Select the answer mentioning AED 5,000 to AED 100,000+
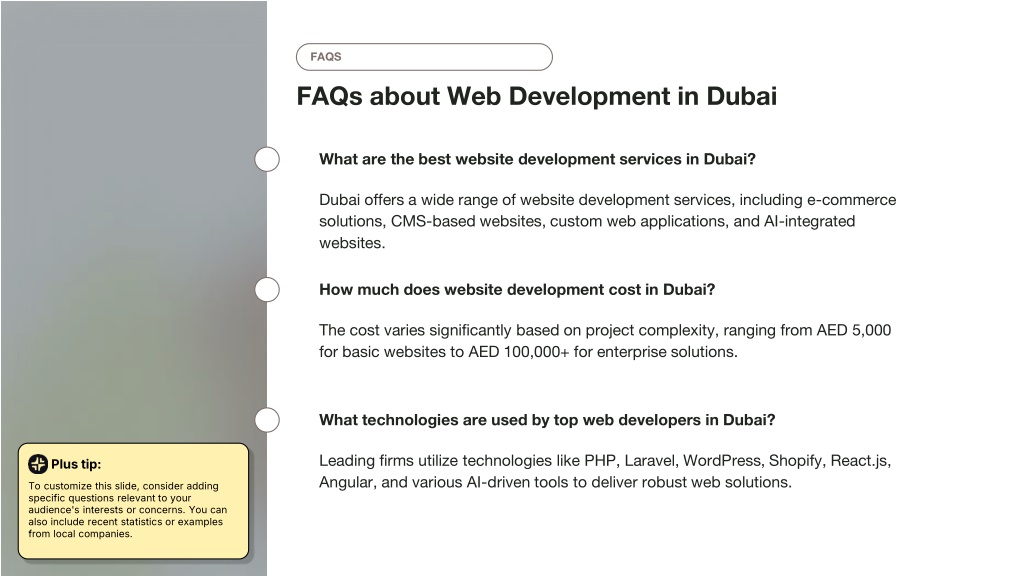 [605, 341]
